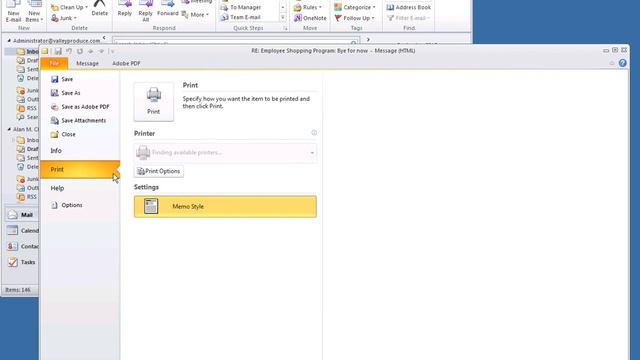Click the OneNote button in Move group

click(x=310, y=18)
